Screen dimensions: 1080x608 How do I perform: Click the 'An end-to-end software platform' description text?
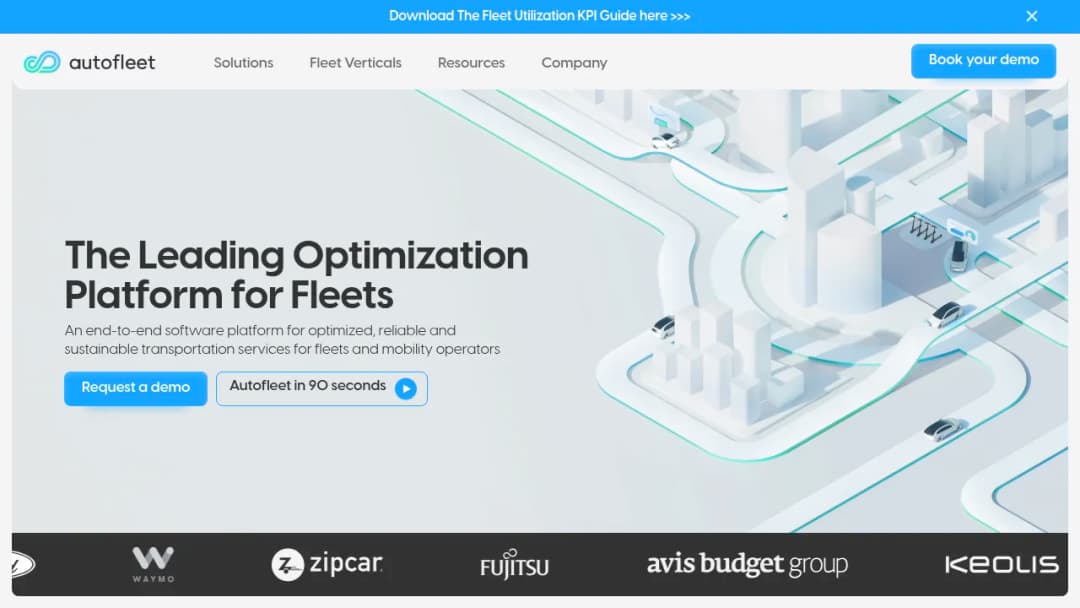tap(282, 339)
